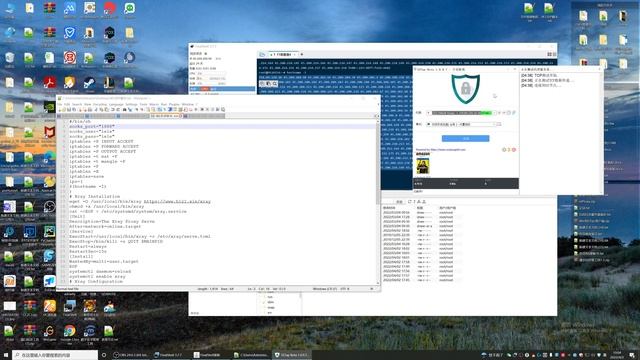640x360 pixels.
Task: Click the Windows Start button
Action: point(6,355)
